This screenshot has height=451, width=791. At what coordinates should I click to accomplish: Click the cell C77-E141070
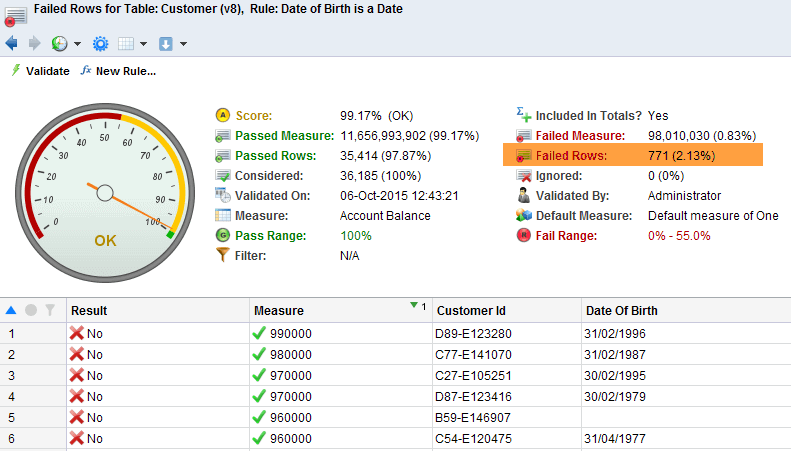(x=506, y=355)
